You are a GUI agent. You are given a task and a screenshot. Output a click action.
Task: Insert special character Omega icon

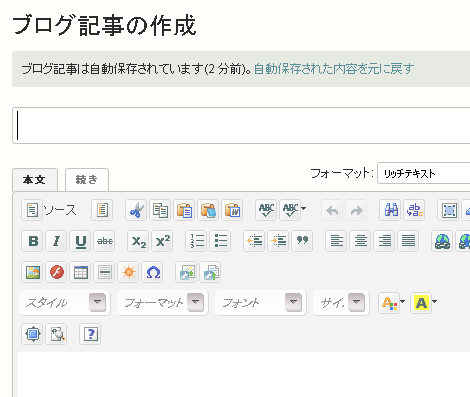pyautogui.click(x=152, y=272)
